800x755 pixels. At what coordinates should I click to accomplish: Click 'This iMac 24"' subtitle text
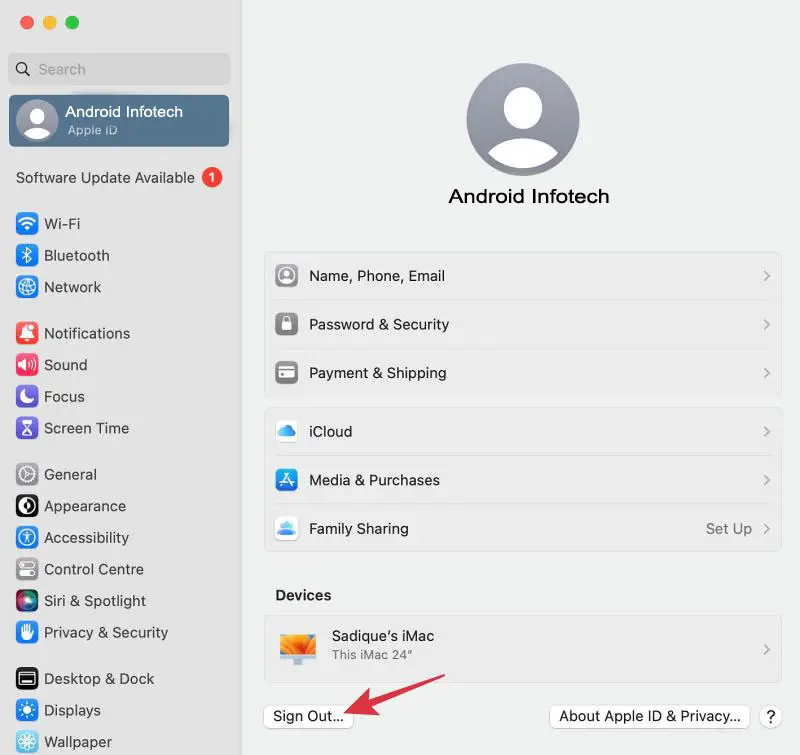pyautogui.click(x=372, y=655)
